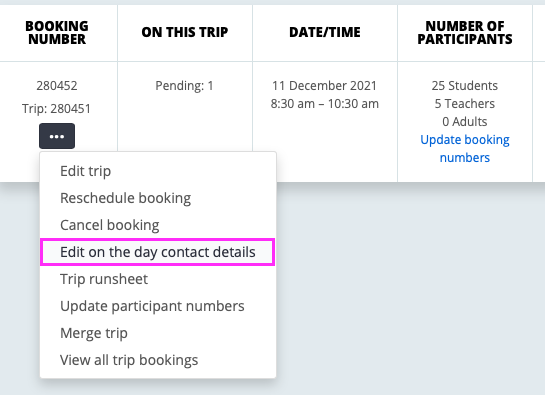
Task: Open Edit on the day contact details
Action: point(157,252)
